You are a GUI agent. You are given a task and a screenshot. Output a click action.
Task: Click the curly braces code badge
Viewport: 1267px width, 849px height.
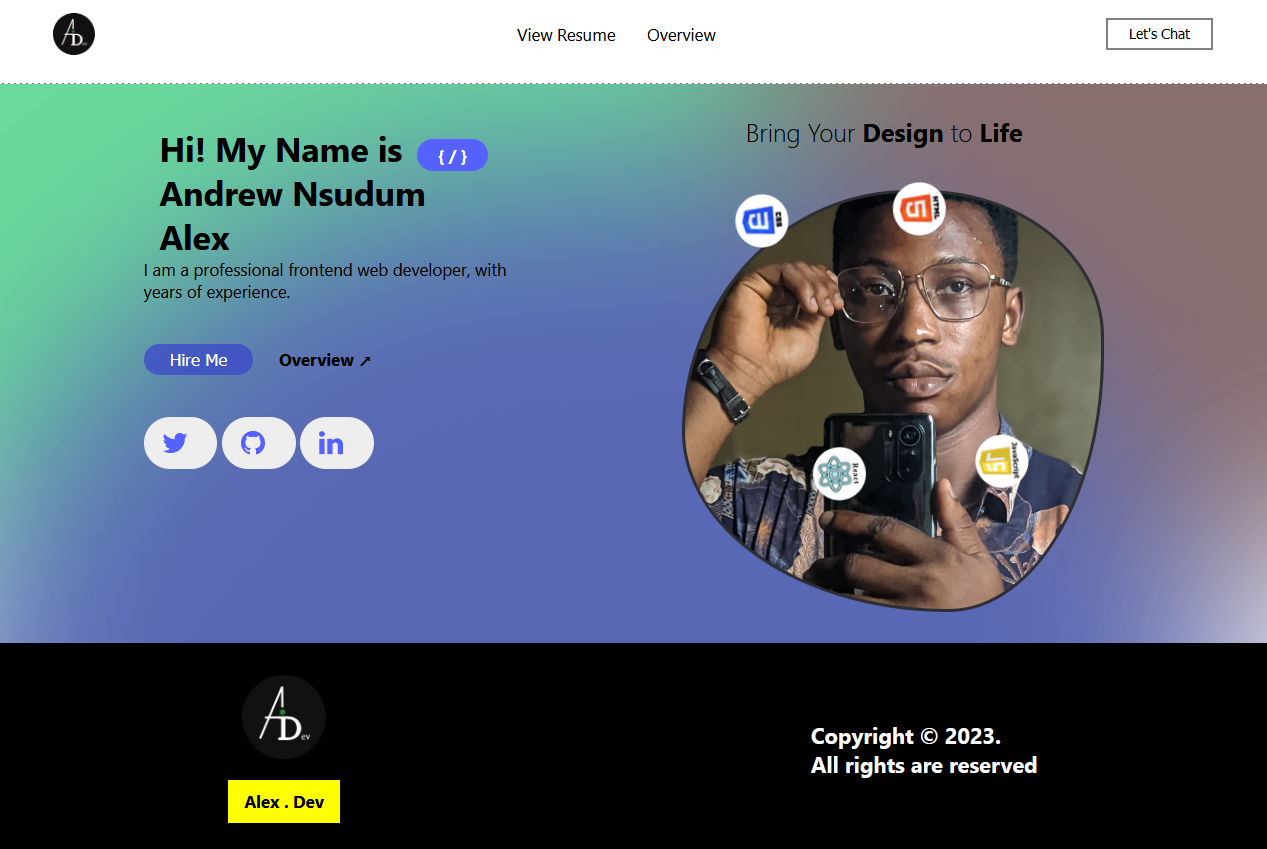point(452,155)
